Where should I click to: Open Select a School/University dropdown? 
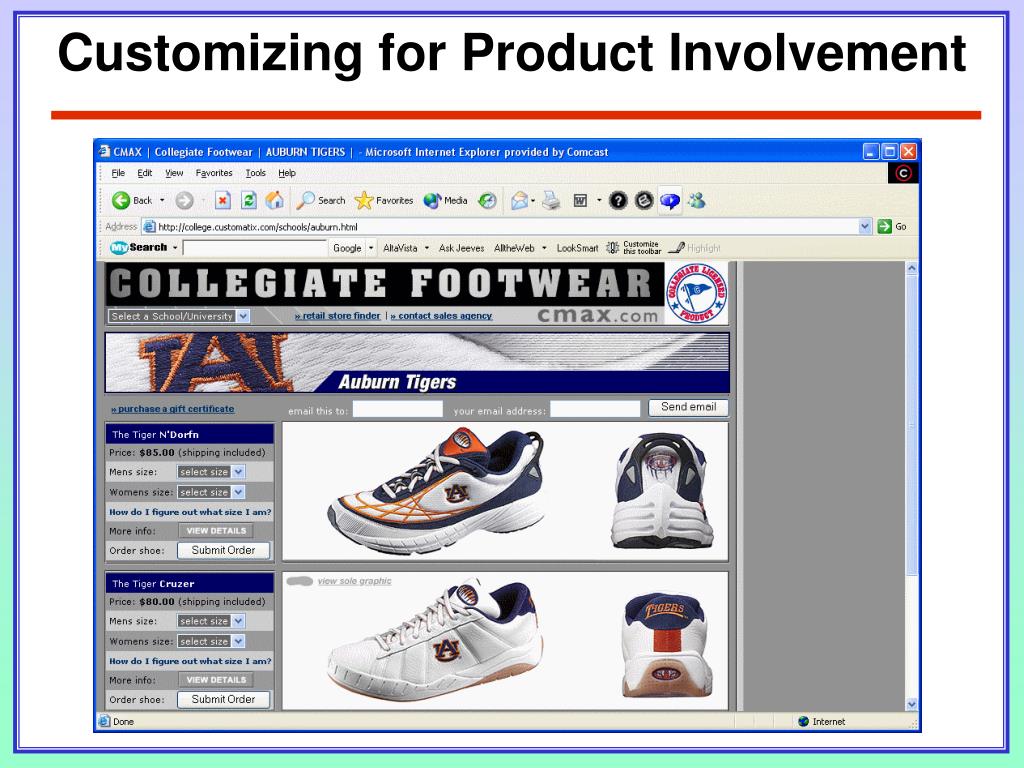(243, 316)
